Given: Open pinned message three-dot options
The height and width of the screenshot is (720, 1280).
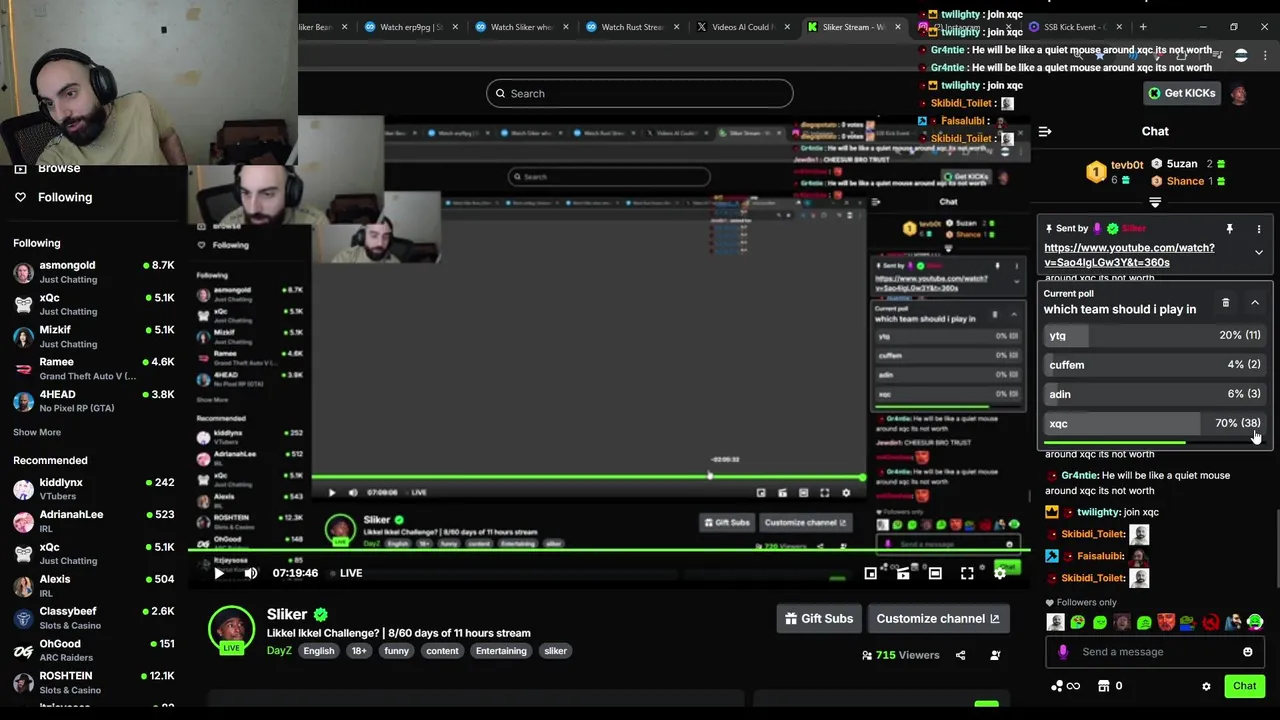Looking at the screenshot, I should coord(1259,229).
